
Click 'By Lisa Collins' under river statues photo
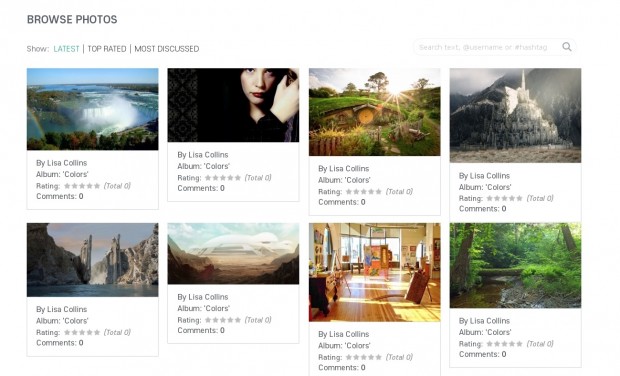(x=61, y=309)
